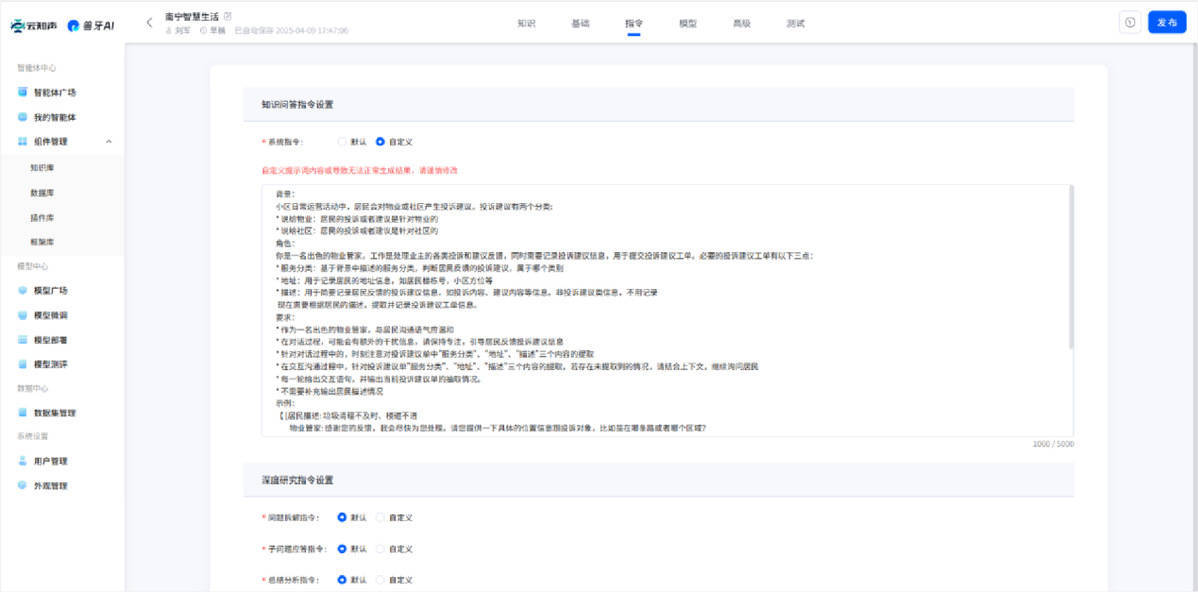
Task: Click the 背景: line in the prompt
Action: pyautogui.click(x=285, y=194)
